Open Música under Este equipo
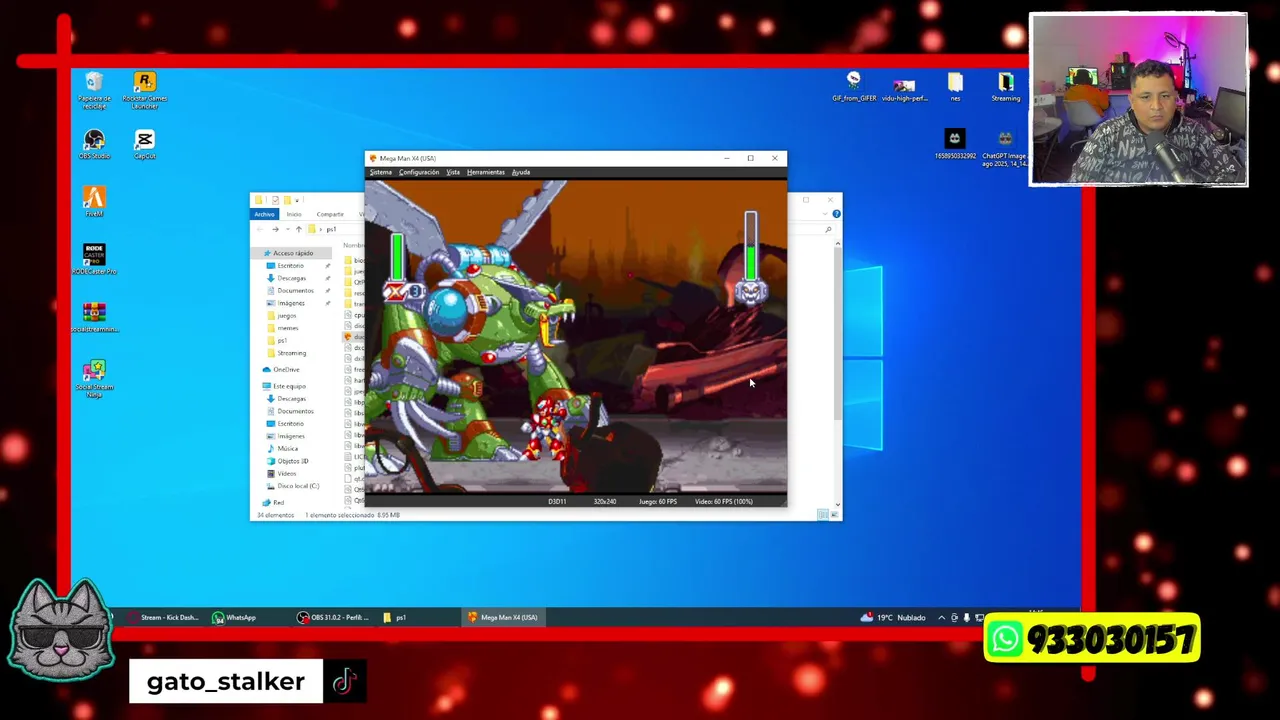Image resolution: width=1280 pixels, height=720 pixels. (x=287, y=448)
